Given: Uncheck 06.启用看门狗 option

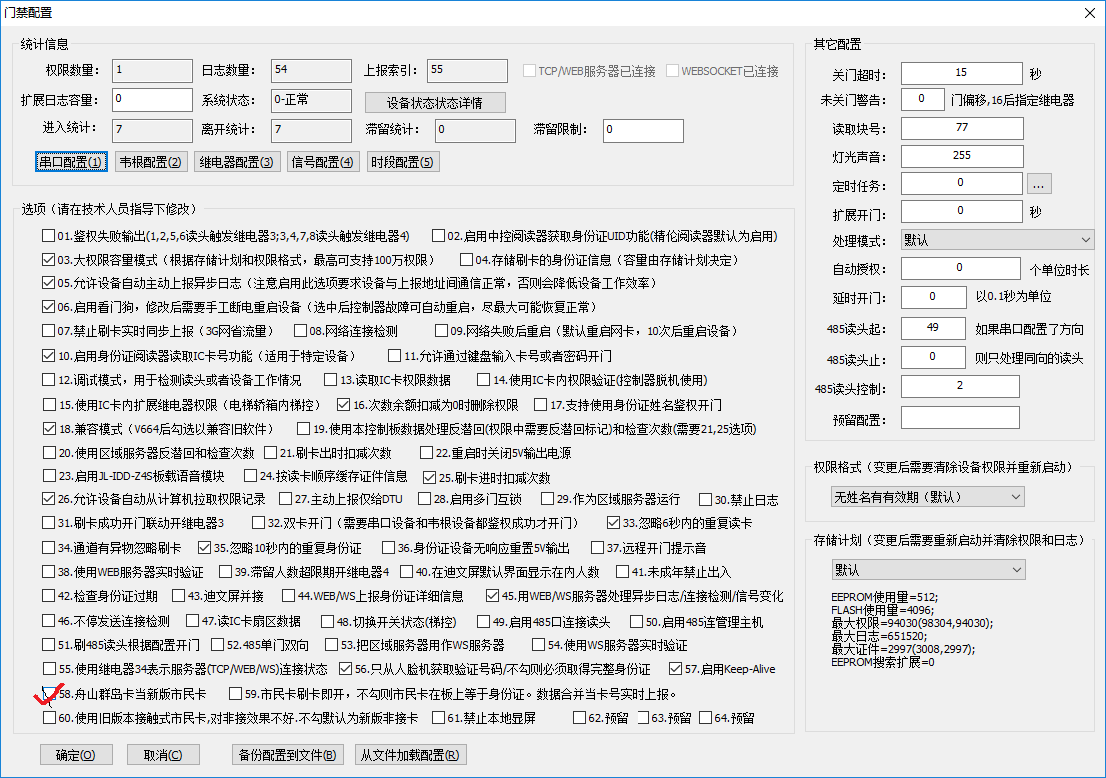Looking at the screenshot, I should 49,307.
